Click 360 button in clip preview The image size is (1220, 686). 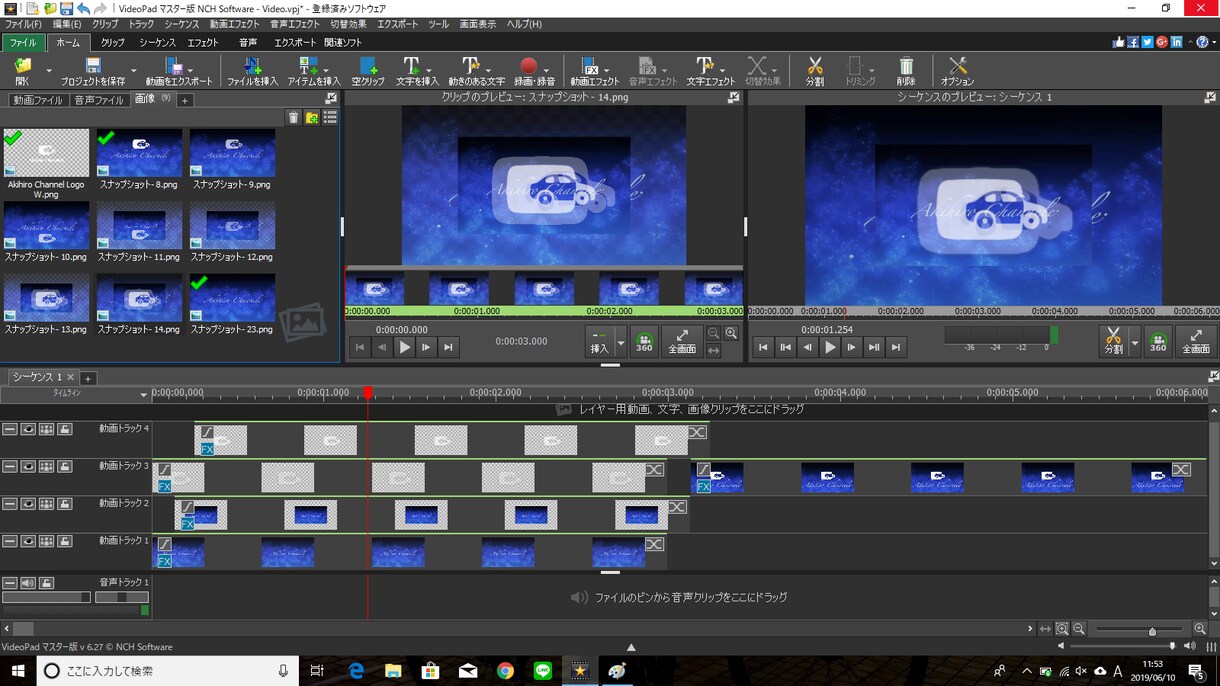(x=644, y=342)
